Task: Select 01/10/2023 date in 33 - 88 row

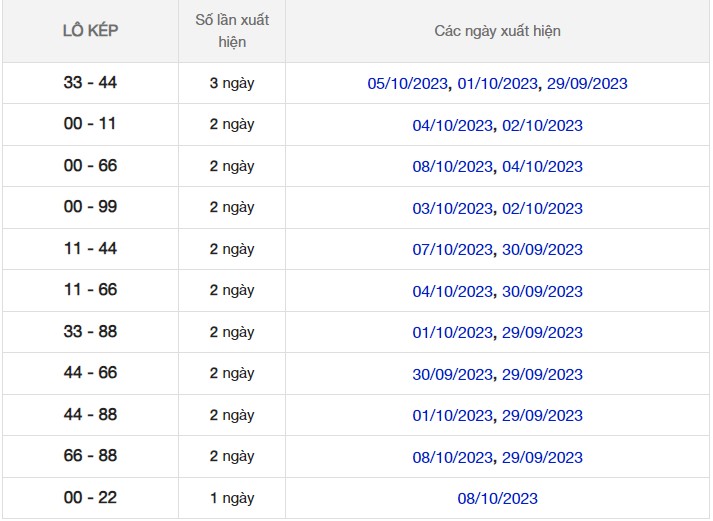Action: pyautogui.click(x=453, y=333)
